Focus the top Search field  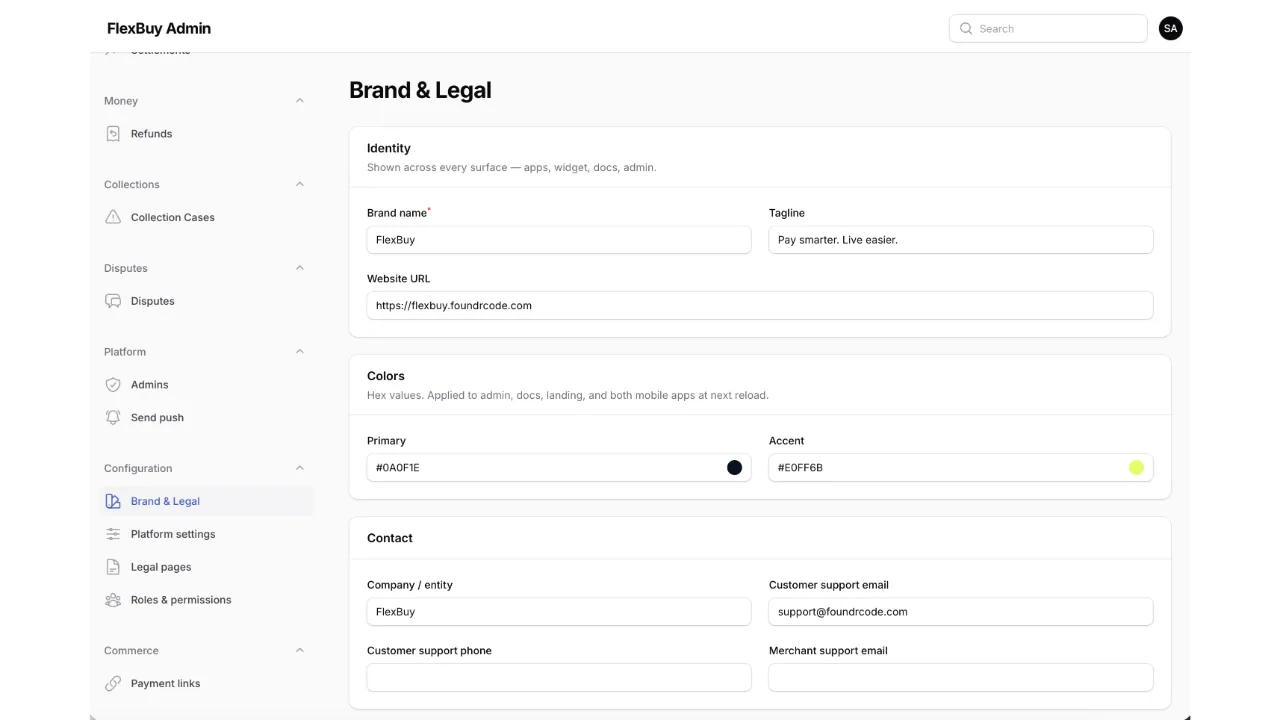tap(1048, 29)
